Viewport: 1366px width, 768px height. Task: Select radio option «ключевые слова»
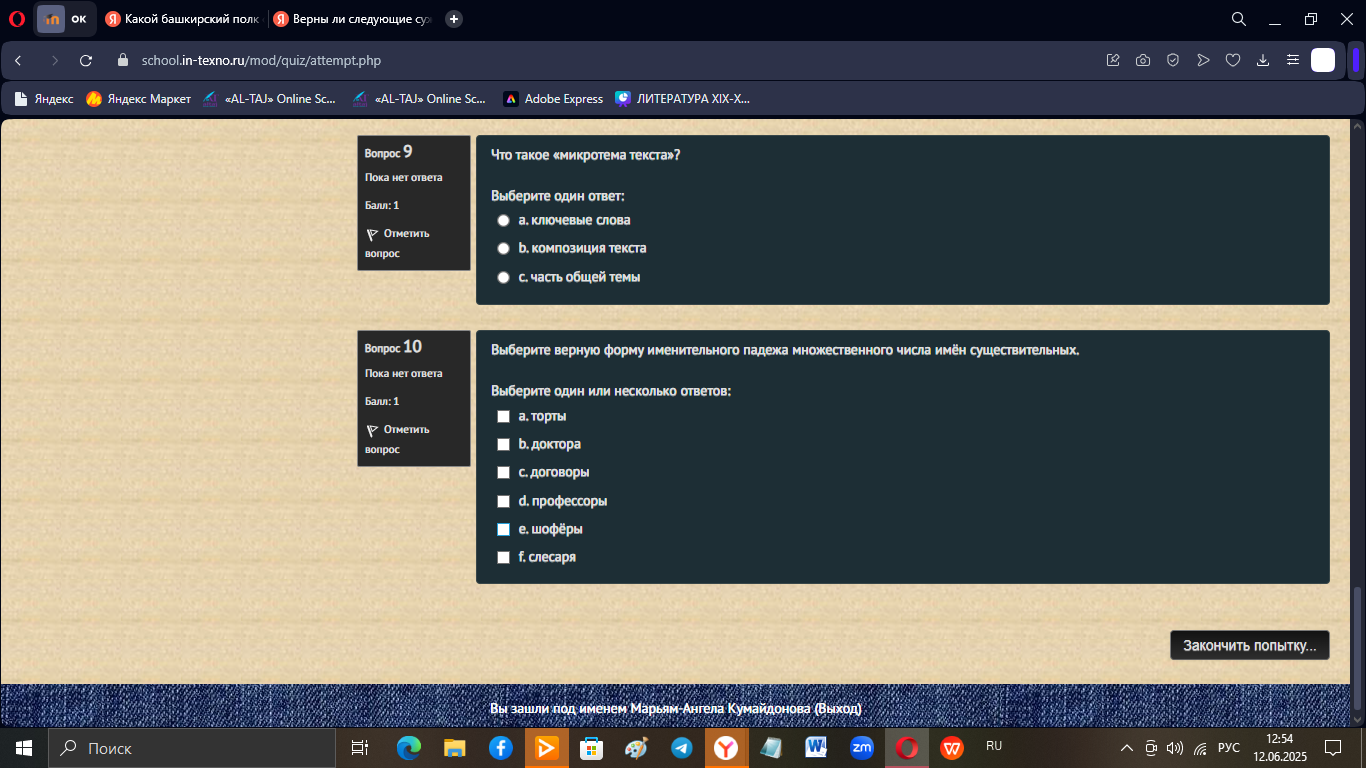(x=504, y=220)
